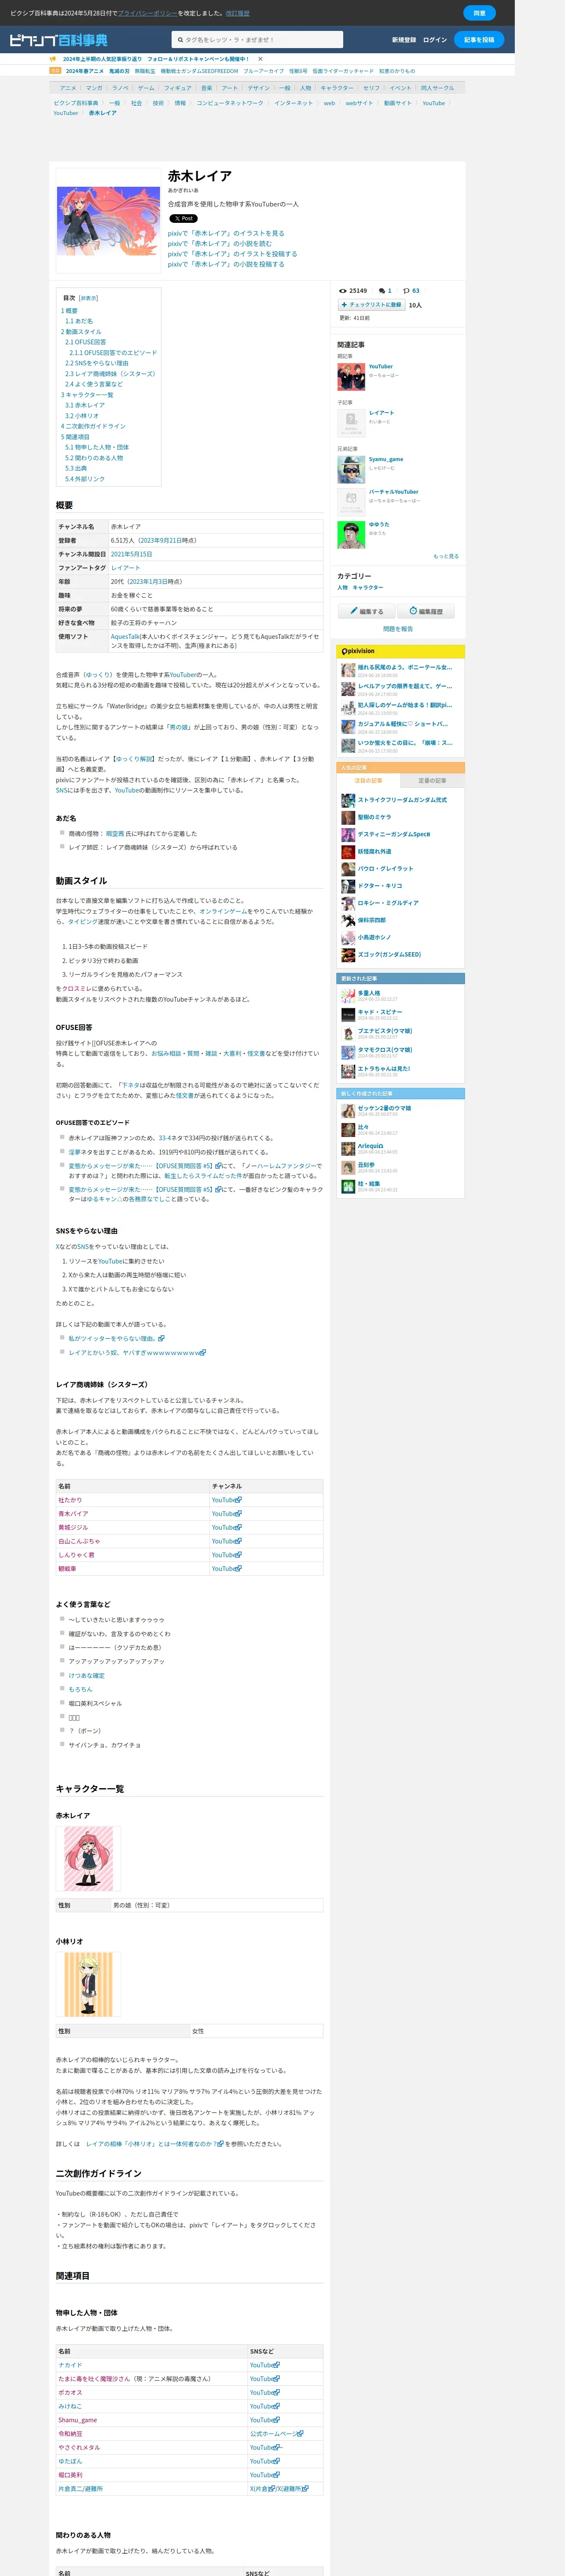Jump to TOC item 4 二次創作ガイドライン
Image resolution: width=565 pixels, height=2576 pixels.
coord(93,426)
